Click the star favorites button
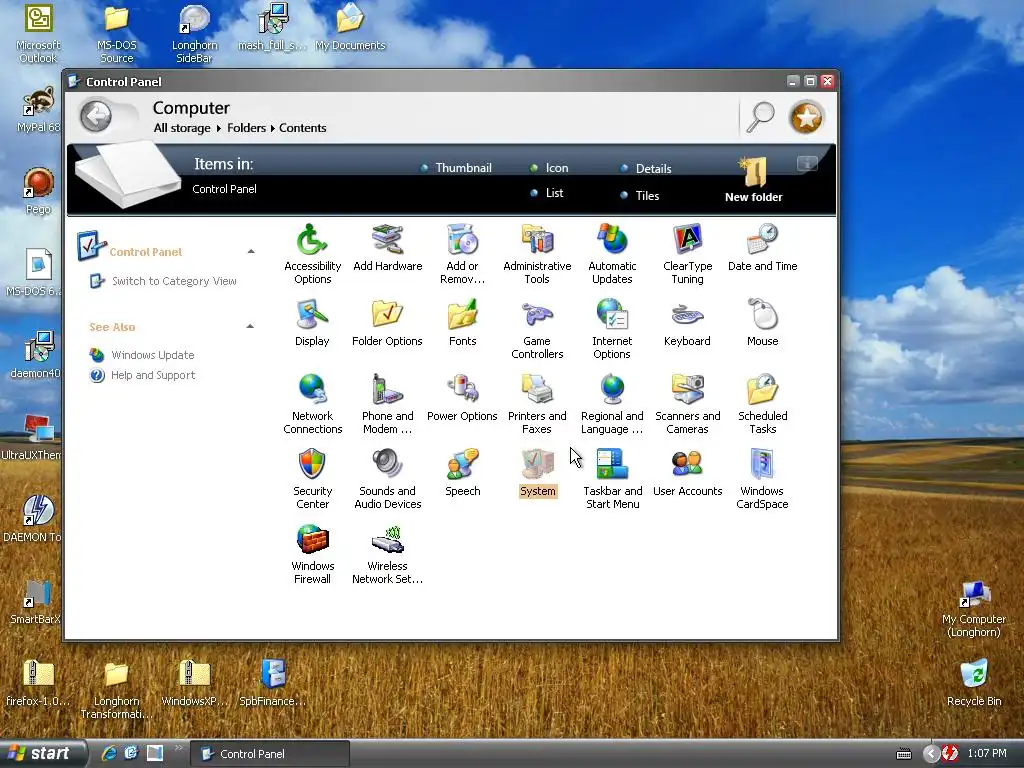1024x768 pixels. [x=807, y=118]
